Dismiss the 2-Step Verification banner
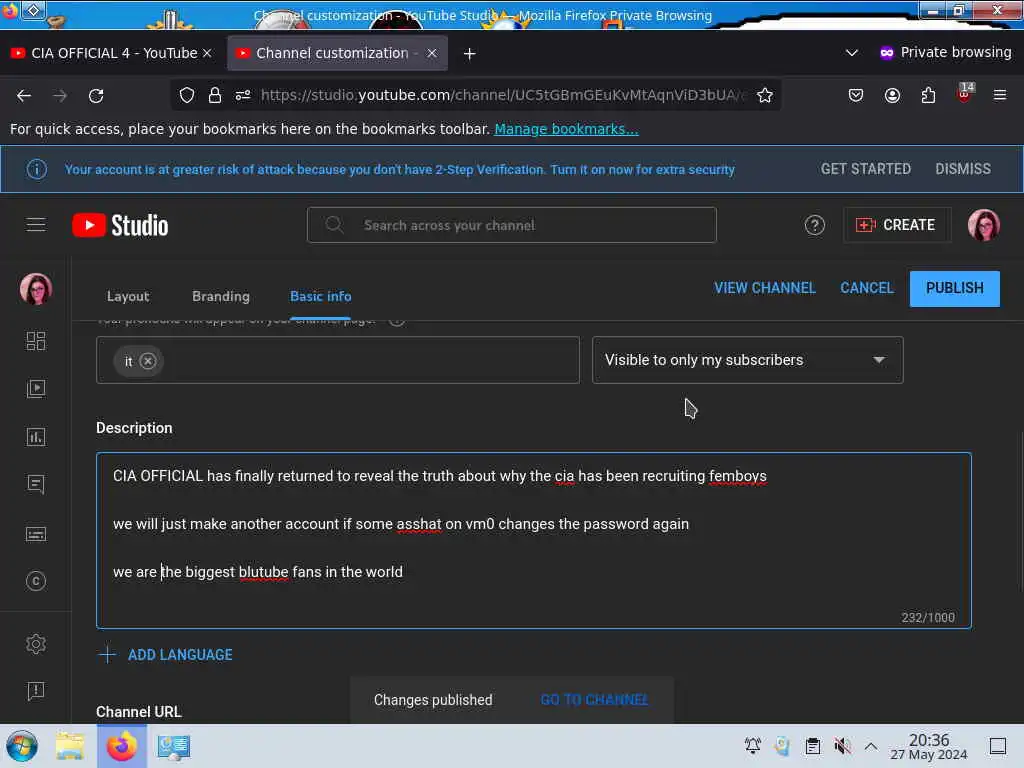1024x768 pixels. click(x=963, y=169)
